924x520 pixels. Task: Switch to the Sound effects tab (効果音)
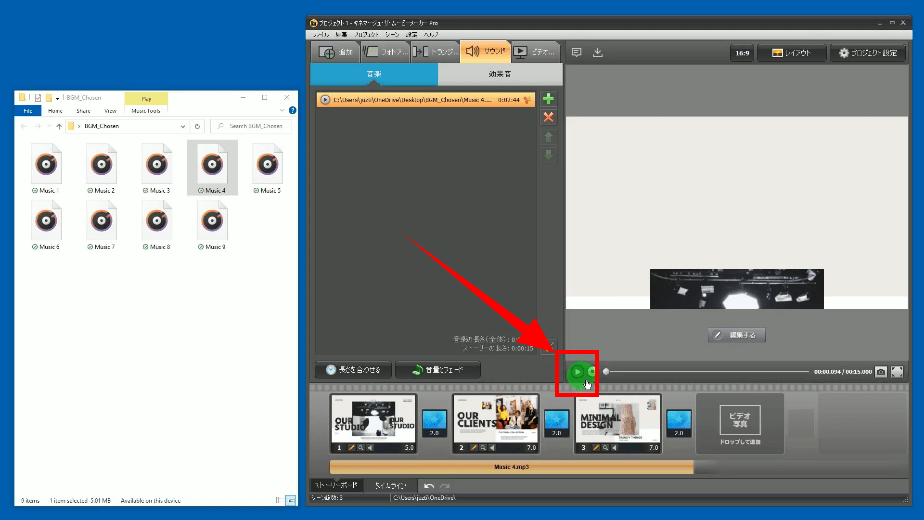500,74
